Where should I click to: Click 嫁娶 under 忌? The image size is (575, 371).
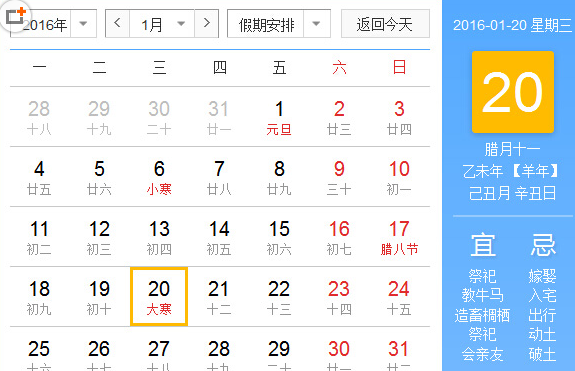tap(543, 276)
